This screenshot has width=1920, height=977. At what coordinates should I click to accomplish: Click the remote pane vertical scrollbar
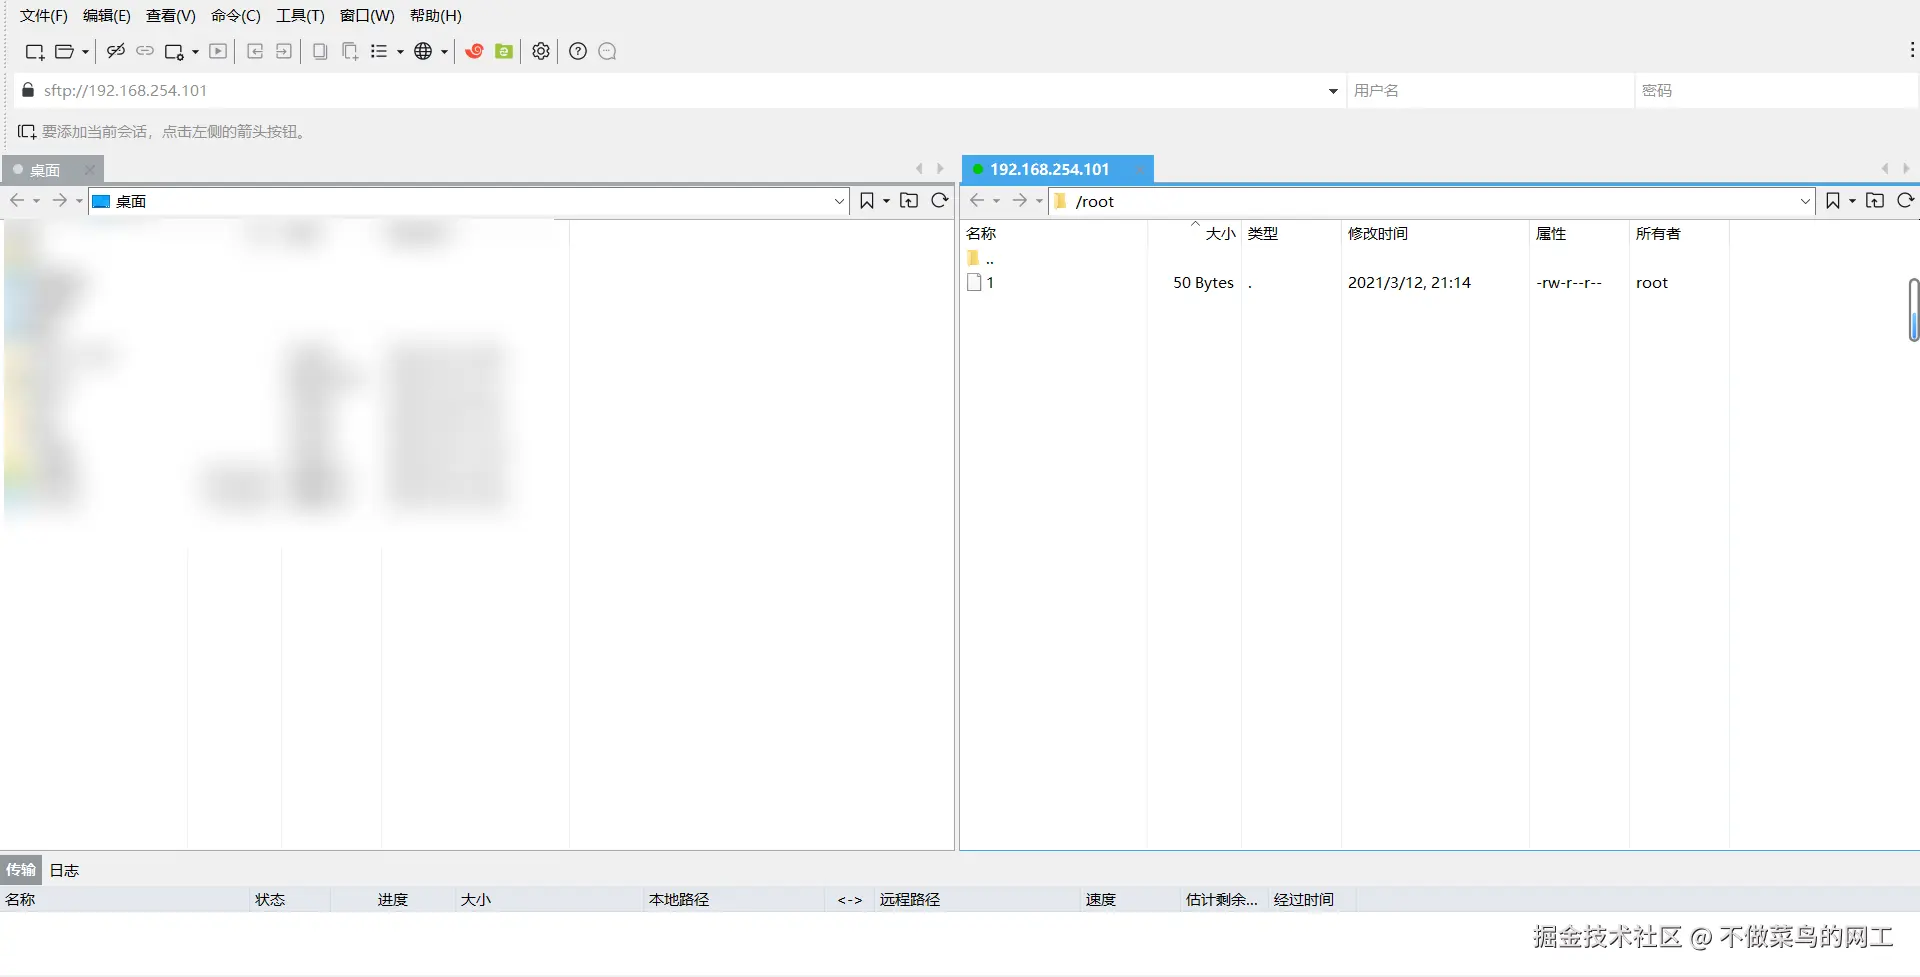(x=1913, y=311)
